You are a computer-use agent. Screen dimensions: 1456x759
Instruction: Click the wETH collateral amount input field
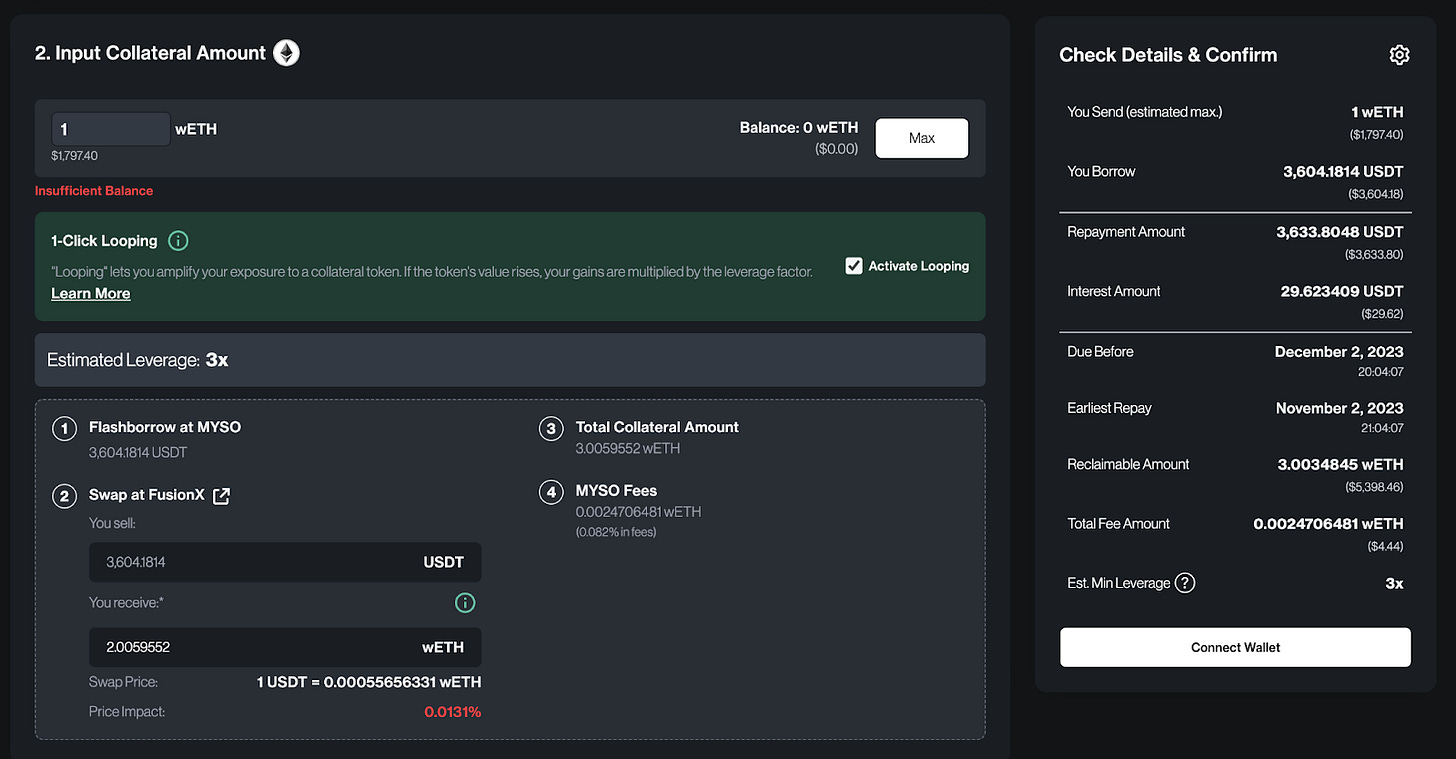click(111, 129)
